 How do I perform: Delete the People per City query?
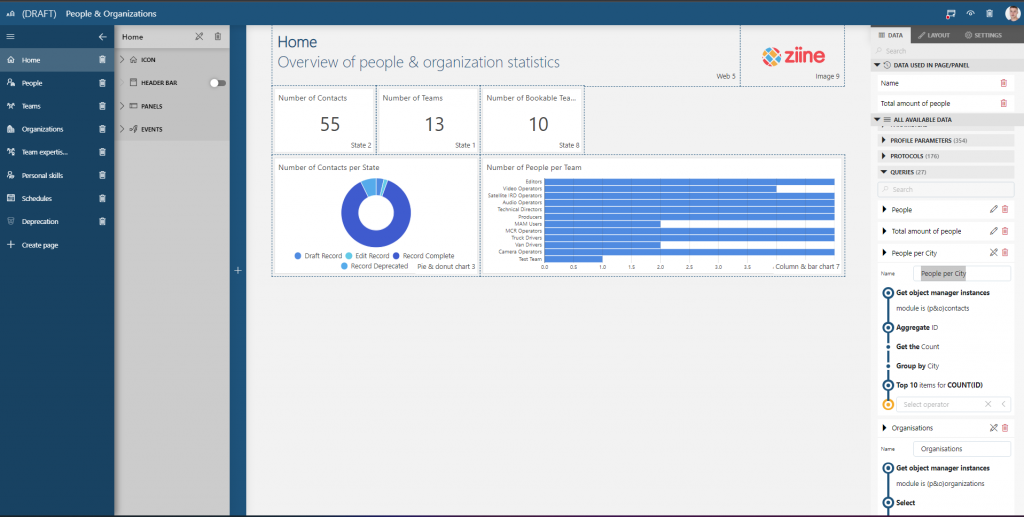1005,253
